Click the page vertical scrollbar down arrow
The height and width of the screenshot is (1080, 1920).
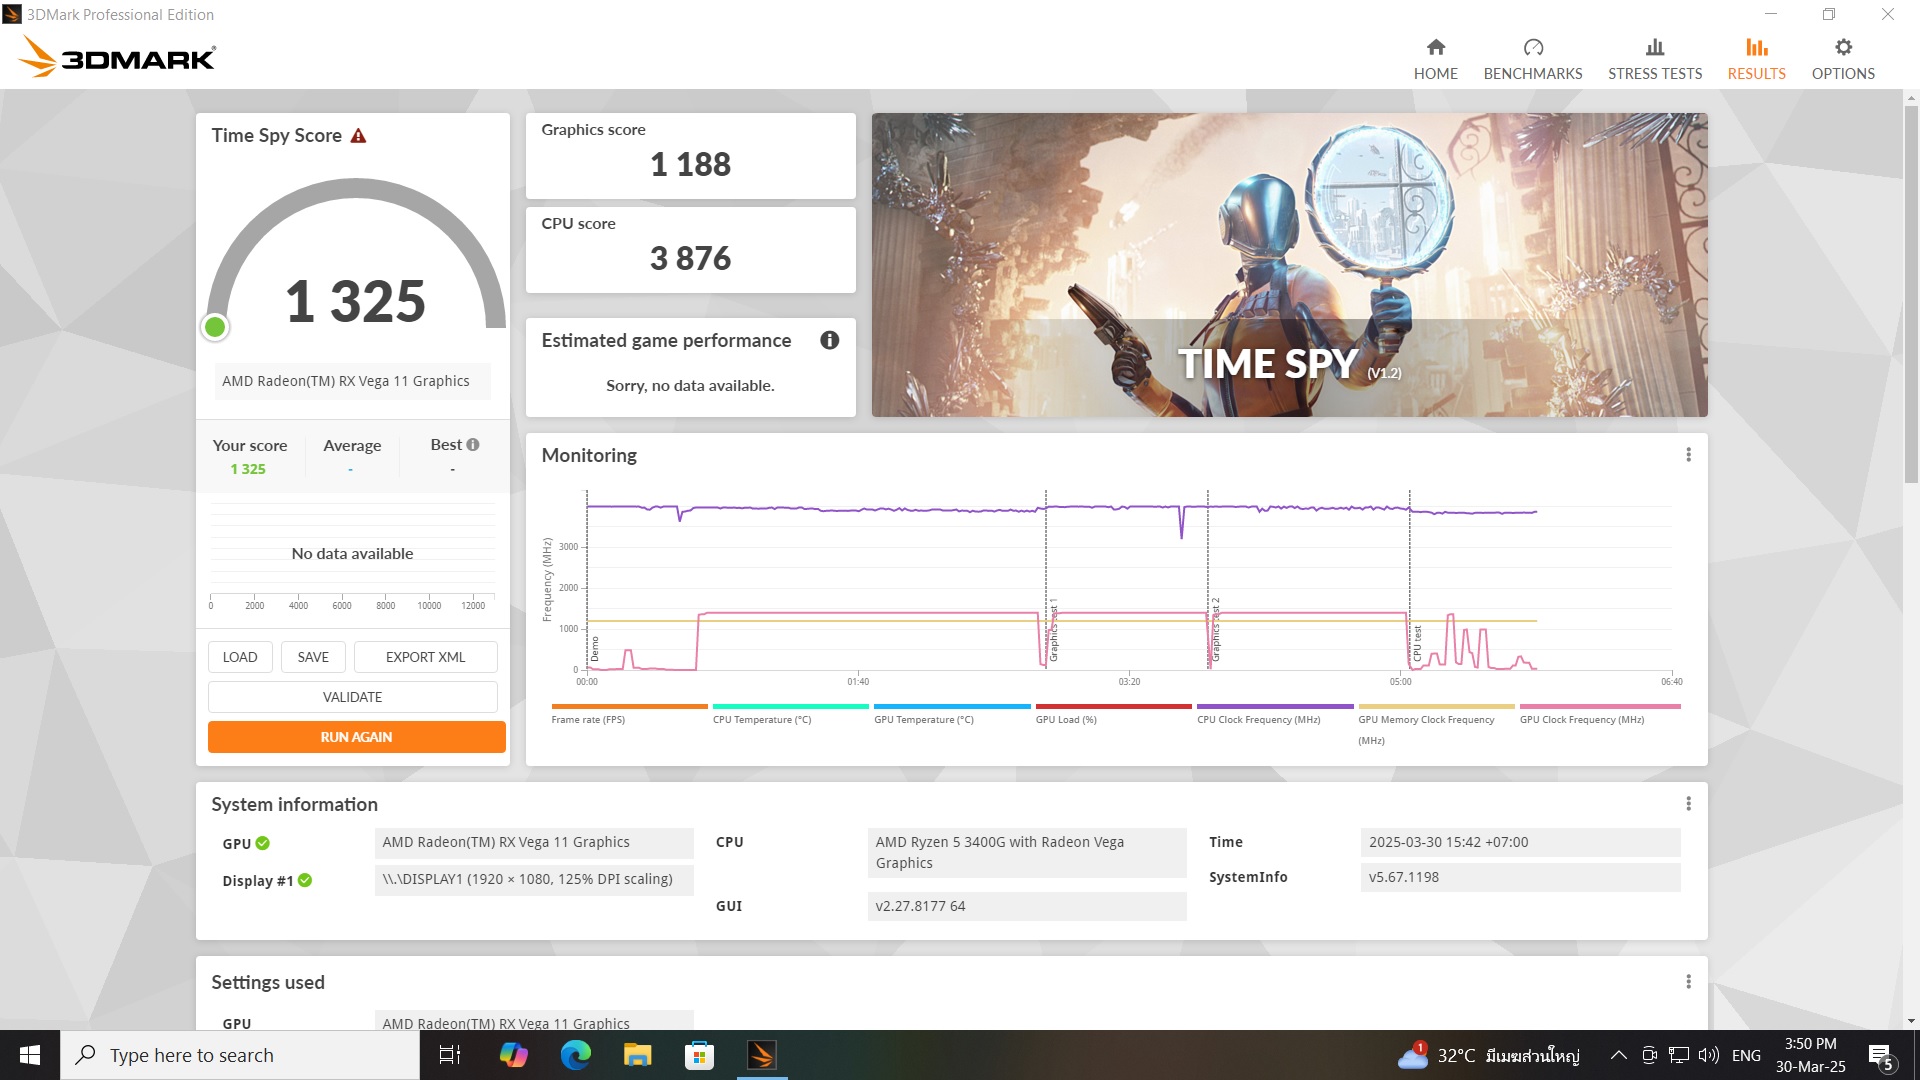point(1911,1021)
